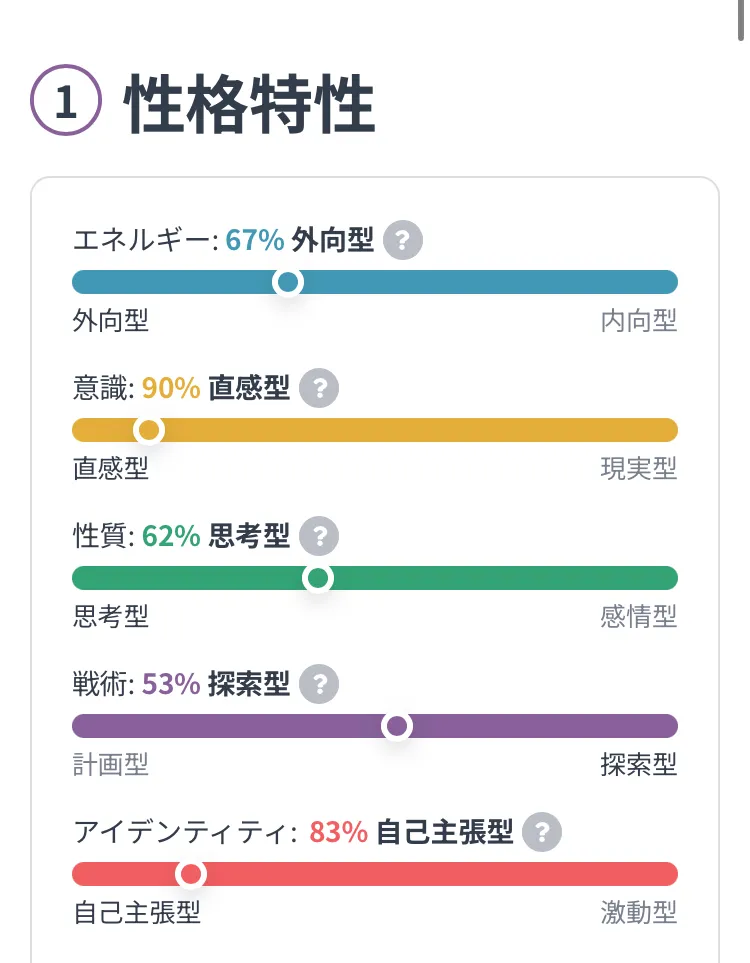The image size is (750, 963).
Task: Click the help icon beside アイデンティティ 自己主張型
Action: 542,832
